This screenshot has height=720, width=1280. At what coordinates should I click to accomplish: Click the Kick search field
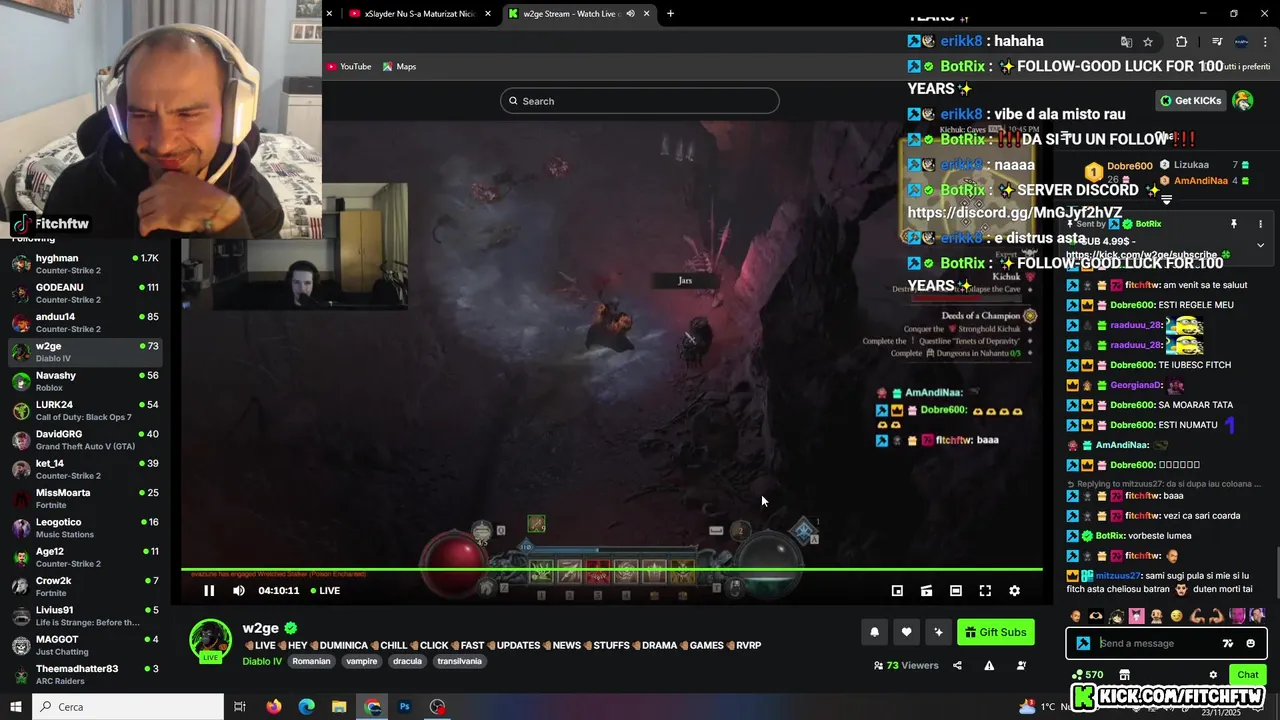pyautogui.click(x=640, y=101)
